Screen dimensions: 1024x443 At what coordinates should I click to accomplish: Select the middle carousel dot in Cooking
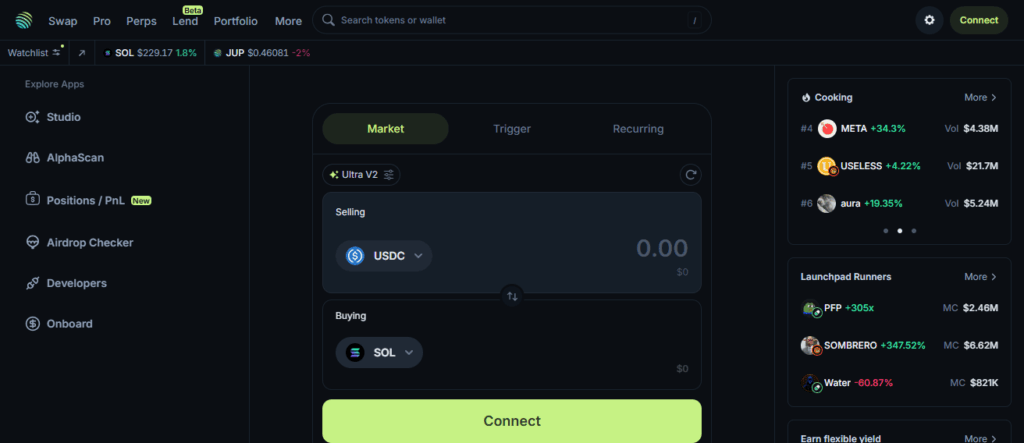[x=898, y=231]
